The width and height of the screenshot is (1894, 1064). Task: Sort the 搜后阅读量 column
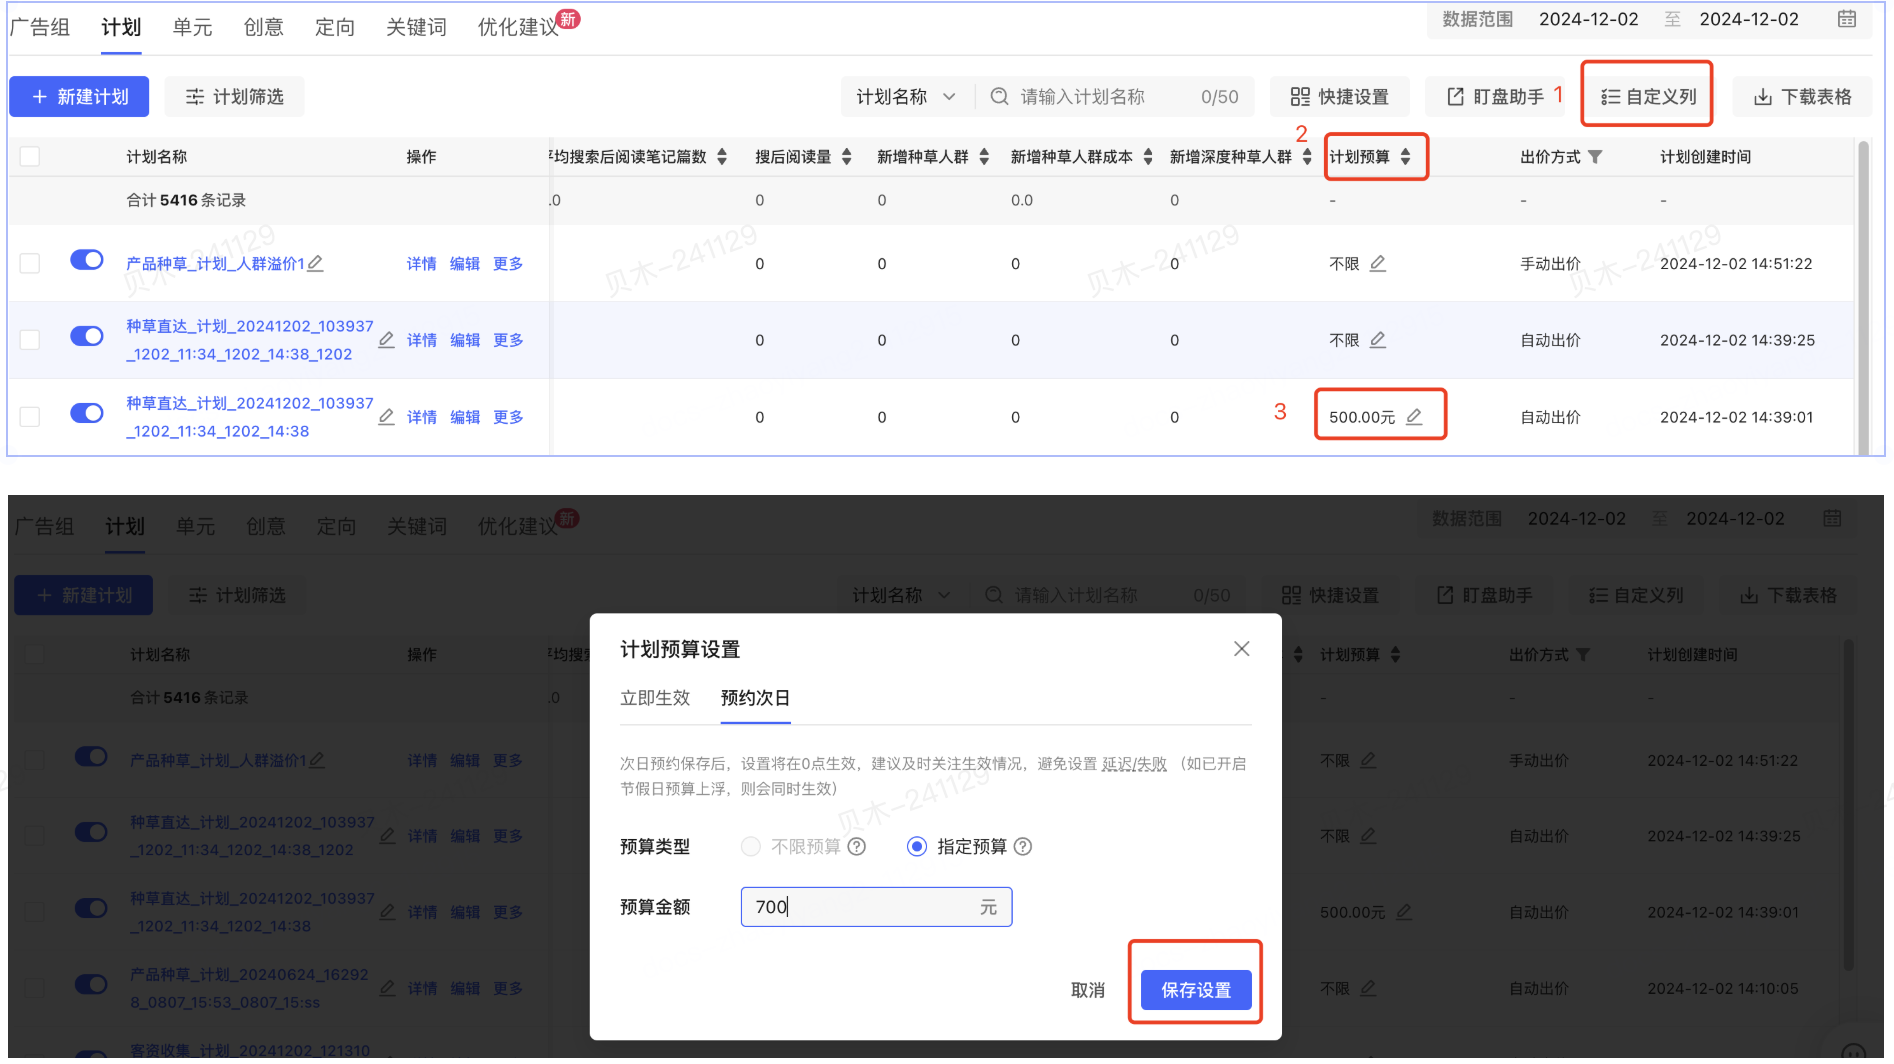click(x=847, y=156)
